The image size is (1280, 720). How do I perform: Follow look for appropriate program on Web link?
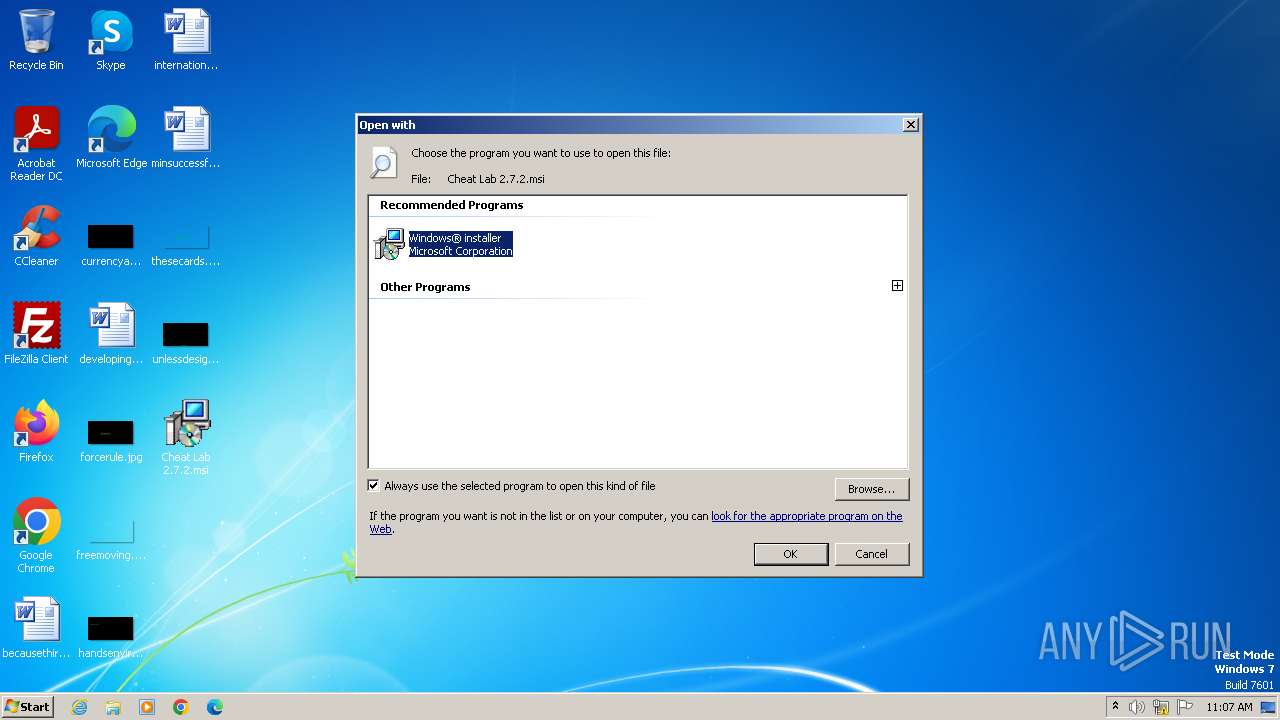tap(806, 517)
